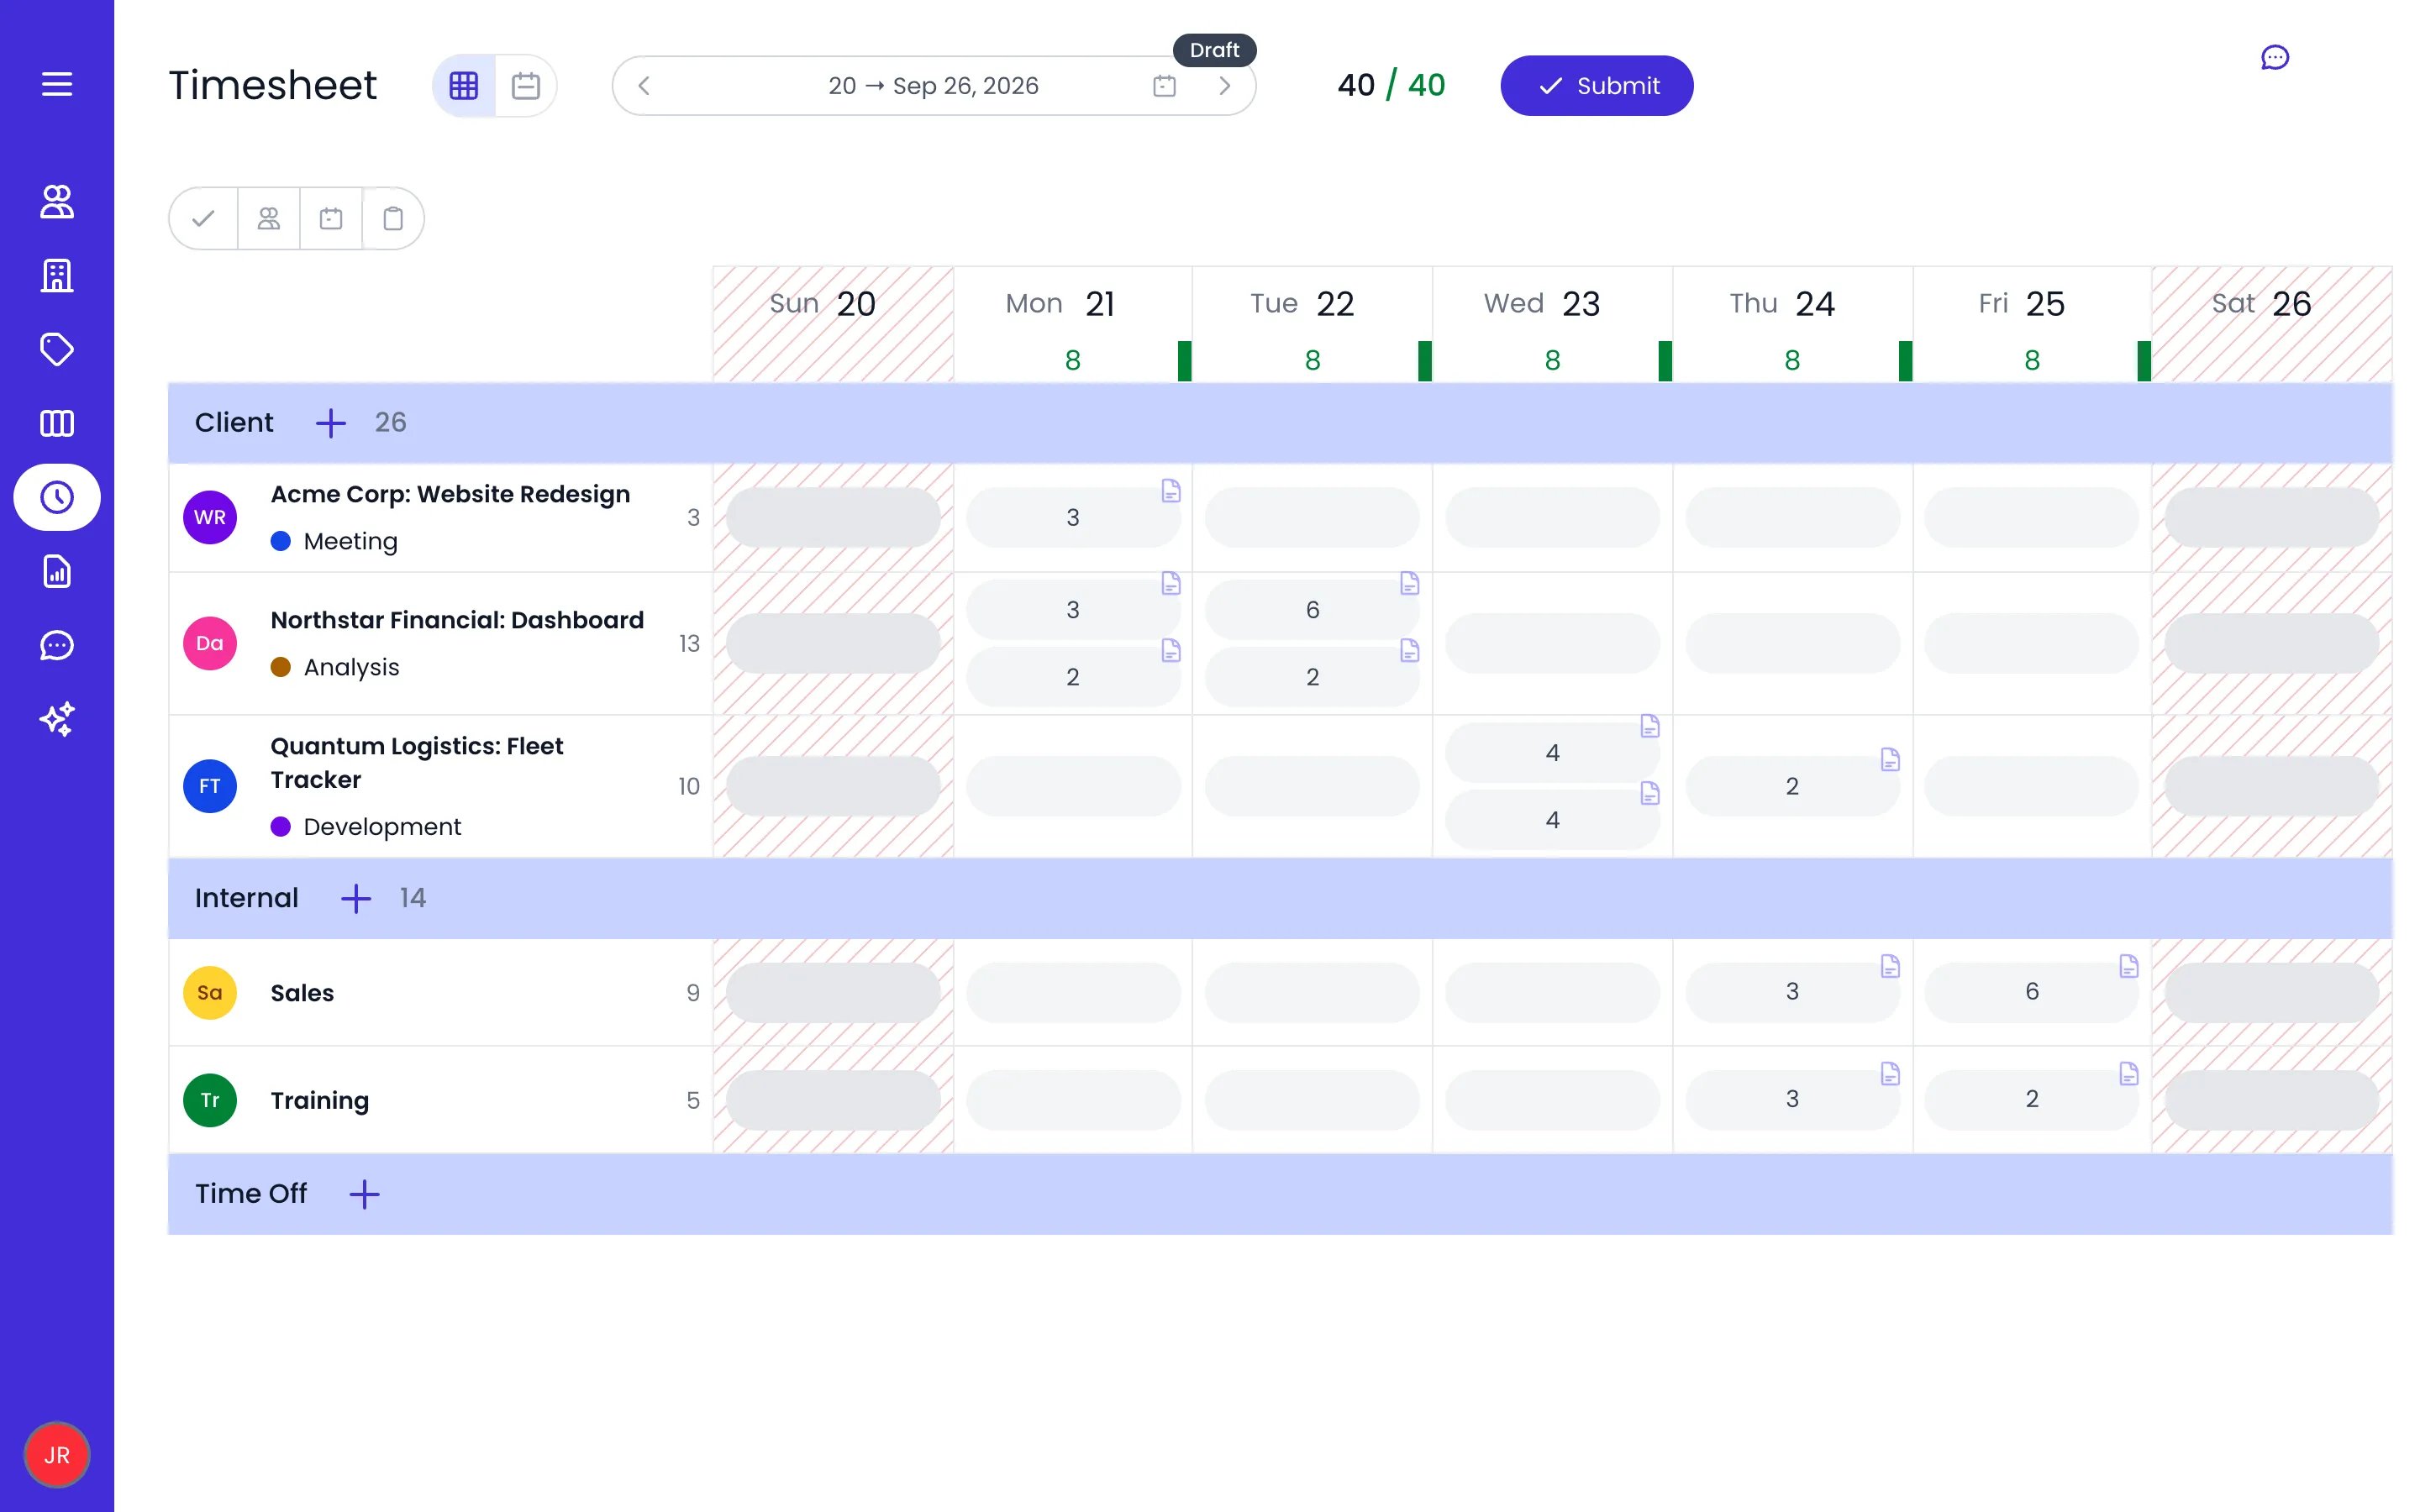The width and height of the screenshot is (2420, 1512).
Task: Switch to grid view of timesheet
Action: point(464,86)
